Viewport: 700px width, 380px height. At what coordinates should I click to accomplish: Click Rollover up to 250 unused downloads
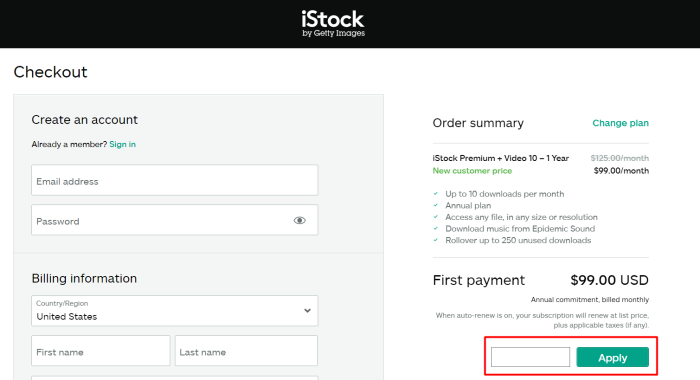point(518,240)
